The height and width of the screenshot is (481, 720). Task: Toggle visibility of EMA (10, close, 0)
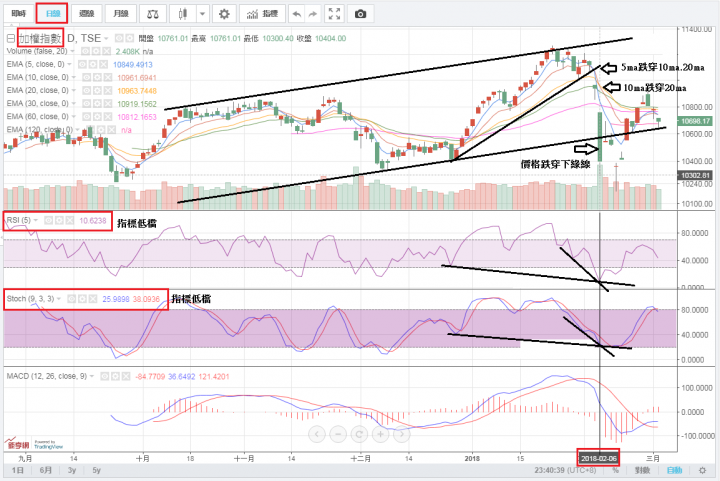pyautogui.click(x=86, y=77)
